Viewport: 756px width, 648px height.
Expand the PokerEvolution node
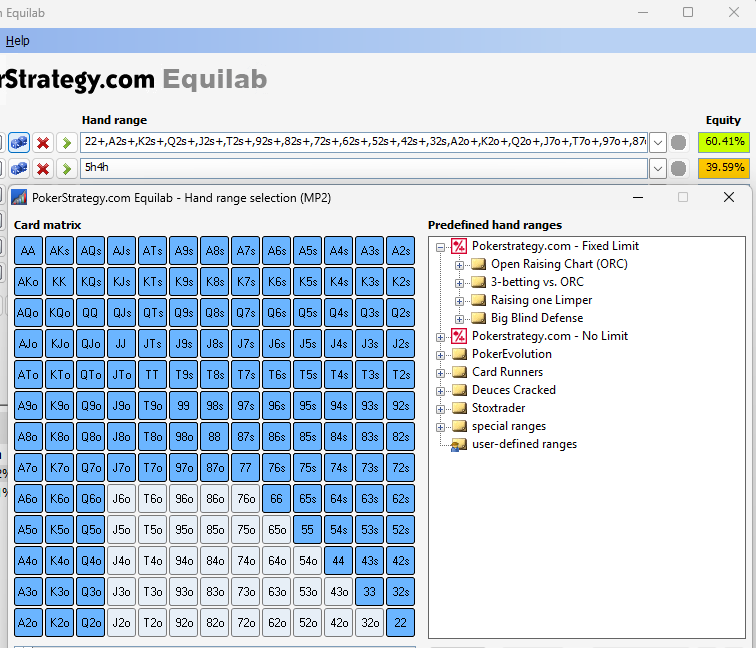440,355
